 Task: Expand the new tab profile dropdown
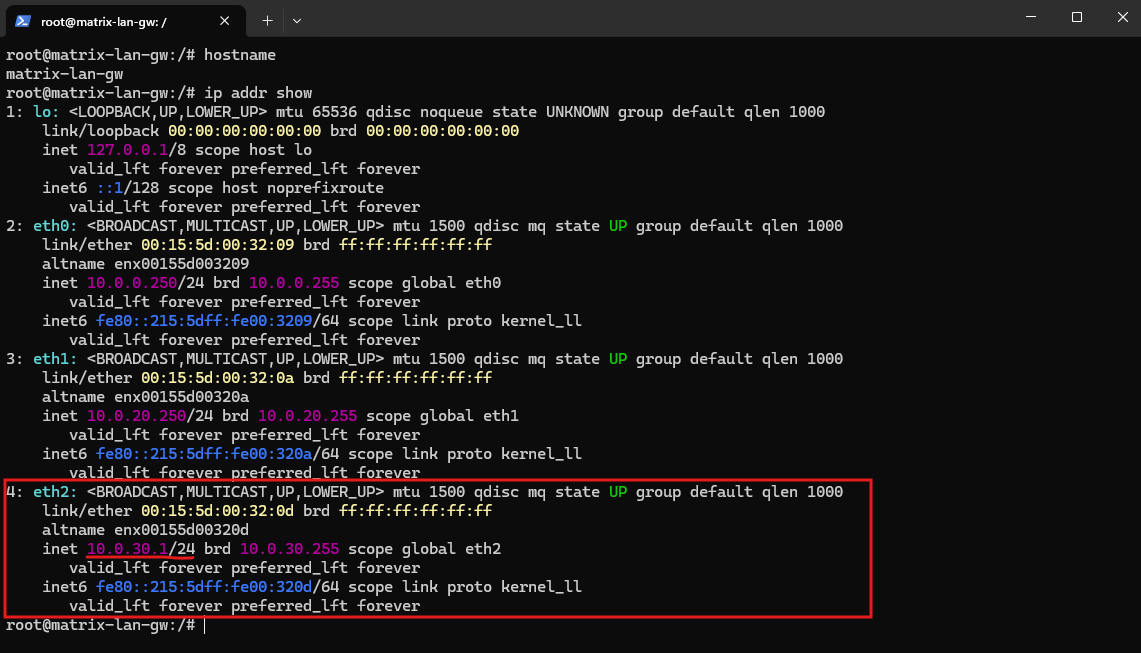[297, 21]
